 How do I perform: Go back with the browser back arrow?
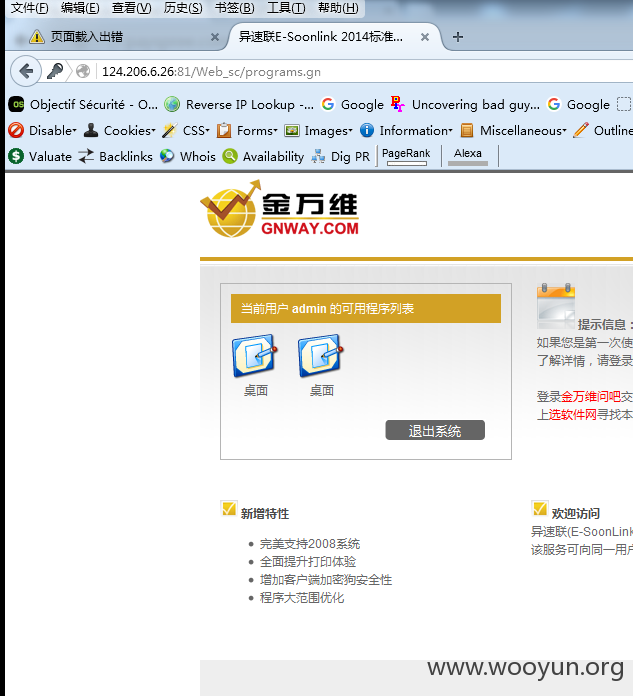[26, 71]
